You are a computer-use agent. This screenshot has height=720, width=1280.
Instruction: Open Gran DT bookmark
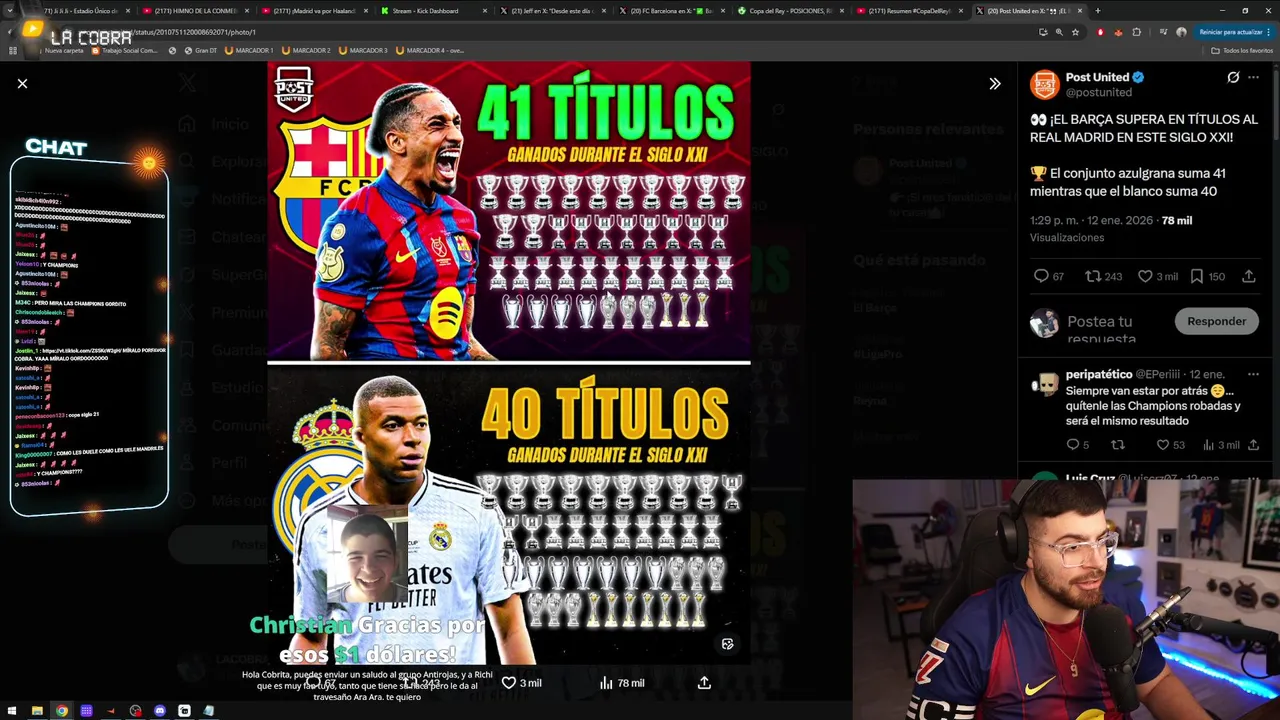point(200,50)
